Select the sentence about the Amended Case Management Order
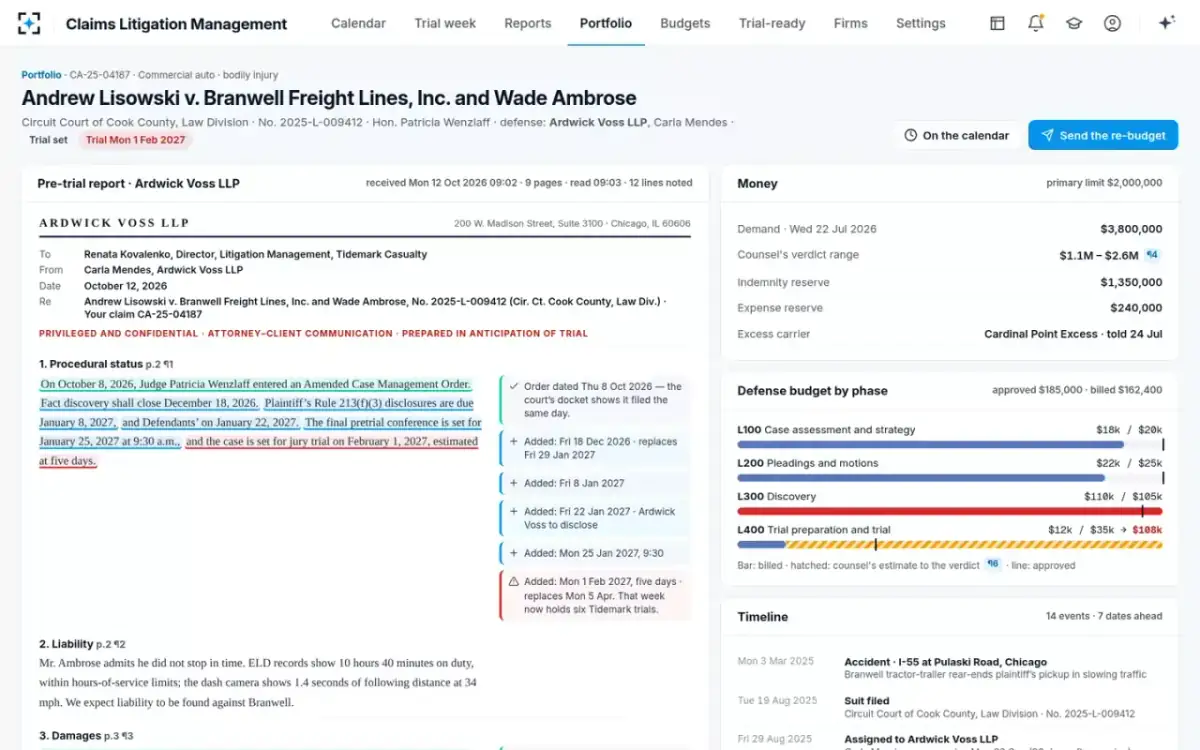This screenshot has width=1200, height=750. pos(255,384)
